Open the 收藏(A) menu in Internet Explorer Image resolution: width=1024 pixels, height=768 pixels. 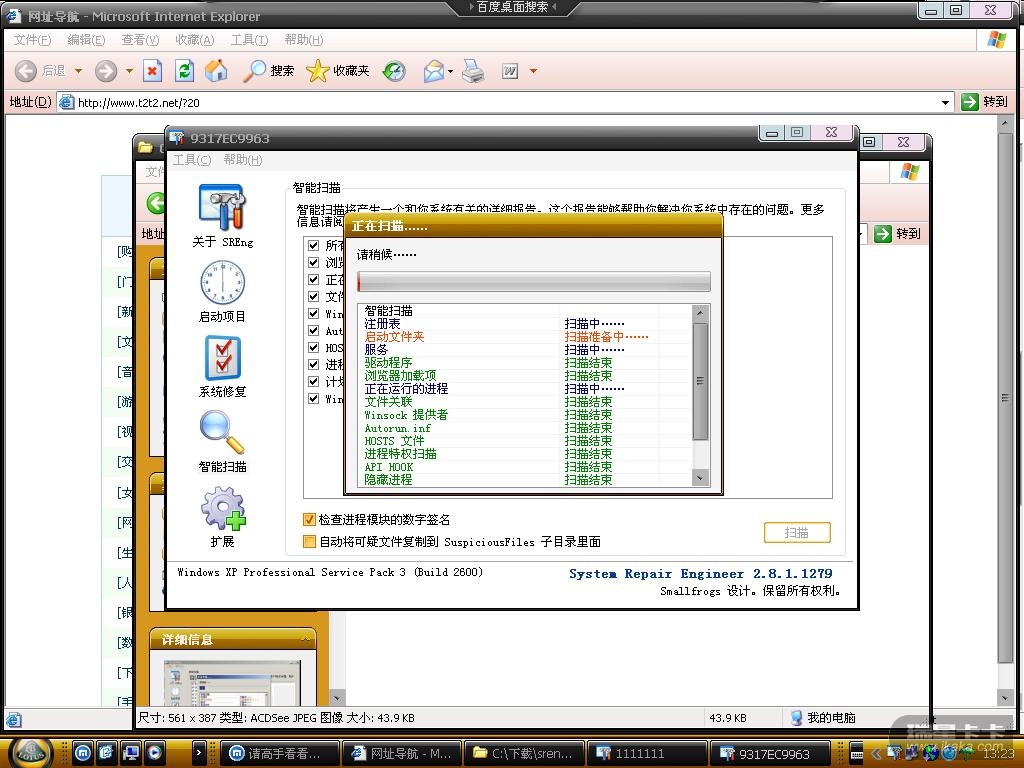[x=194, y=40]
